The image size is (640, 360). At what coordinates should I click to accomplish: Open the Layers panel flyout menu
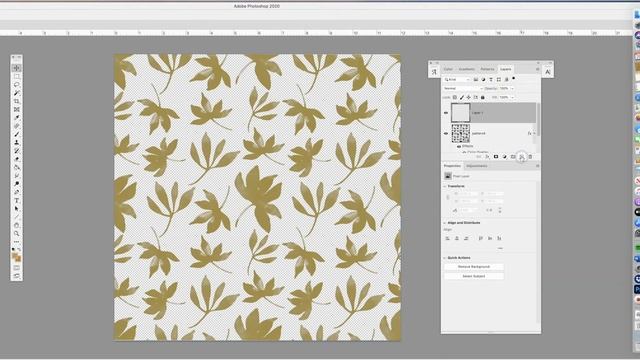[538, 69]
